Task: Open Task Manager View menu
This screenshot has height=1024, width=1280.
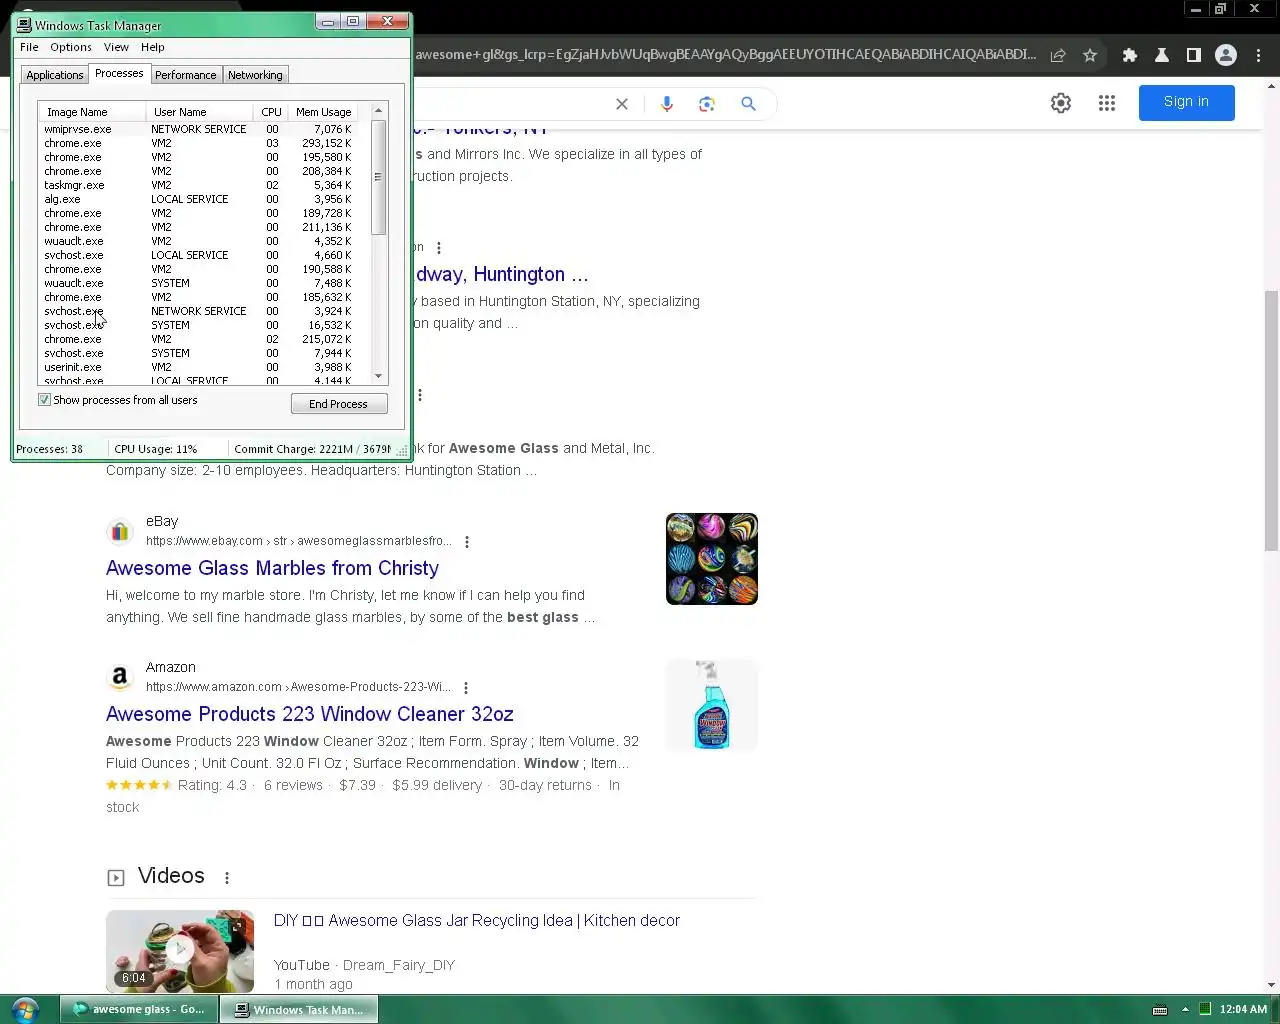Action: pyautogui.click(x=116, y=47)
